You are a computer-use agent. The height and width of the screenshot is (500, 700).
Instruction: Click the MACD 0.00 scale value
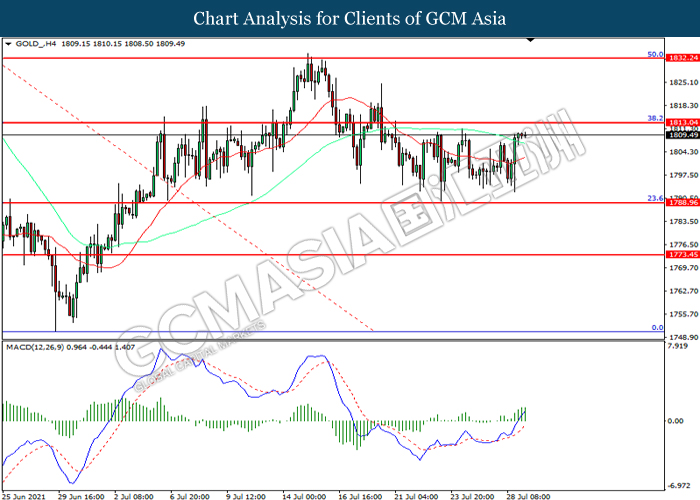pos(676,420)
